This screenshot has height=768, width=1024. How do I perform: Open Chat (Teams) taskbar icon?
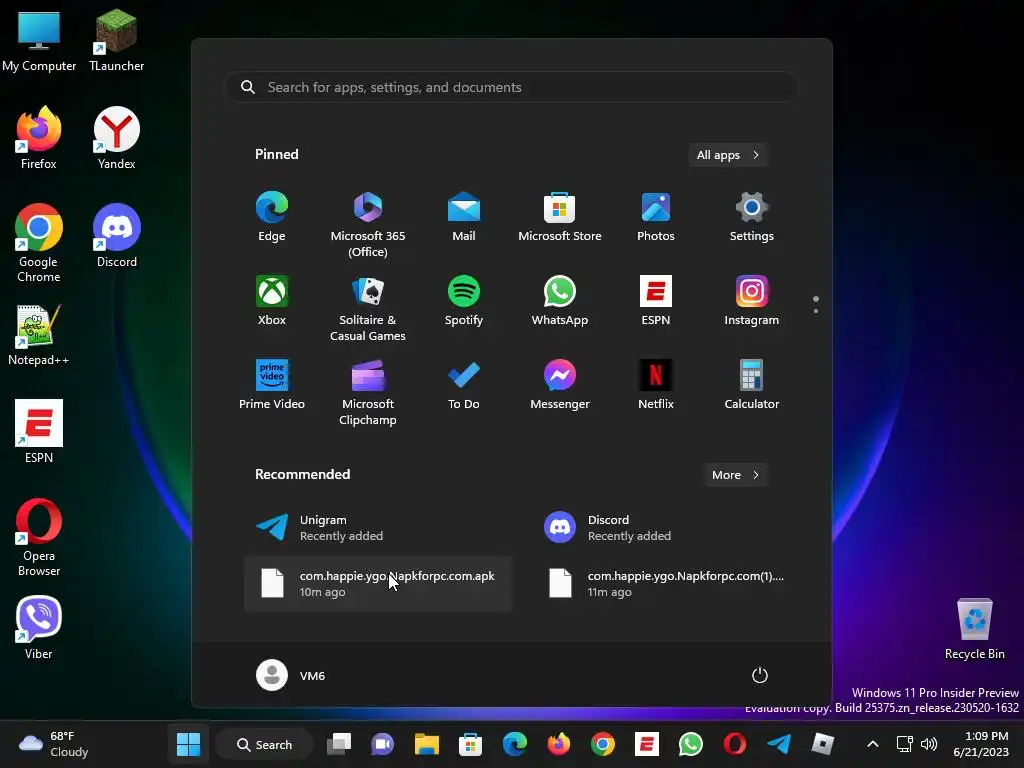tap(383, 744)
